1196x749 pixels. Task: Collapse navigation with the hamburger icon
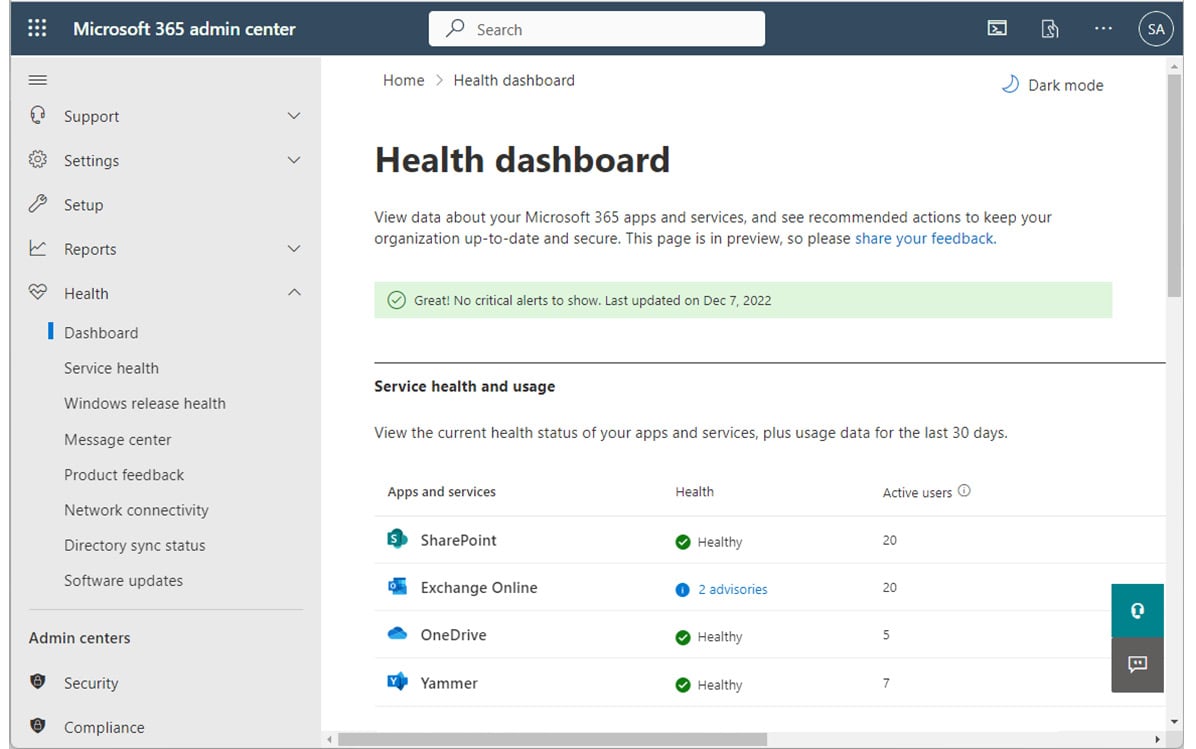point(37,80)
